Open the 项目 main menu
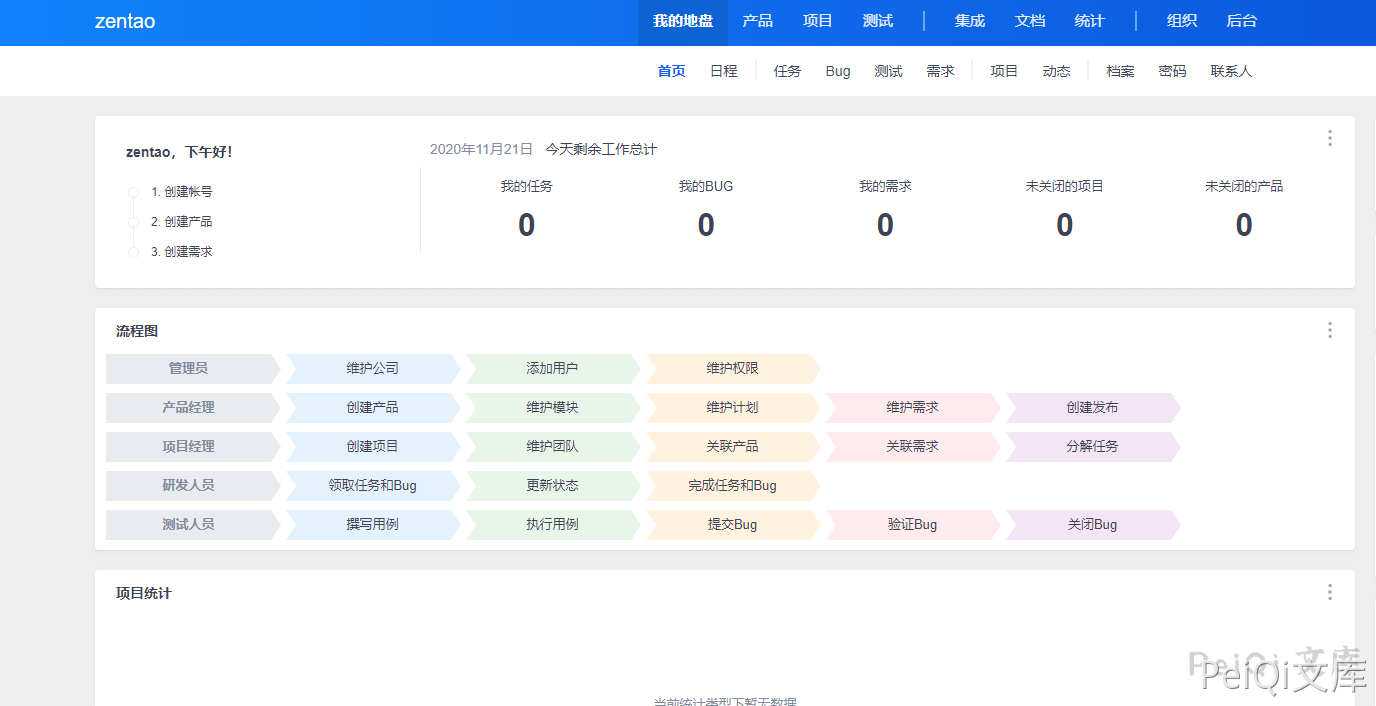This screenshot has width=1376, height=706. pyautogui.click(x=817, y=21)
